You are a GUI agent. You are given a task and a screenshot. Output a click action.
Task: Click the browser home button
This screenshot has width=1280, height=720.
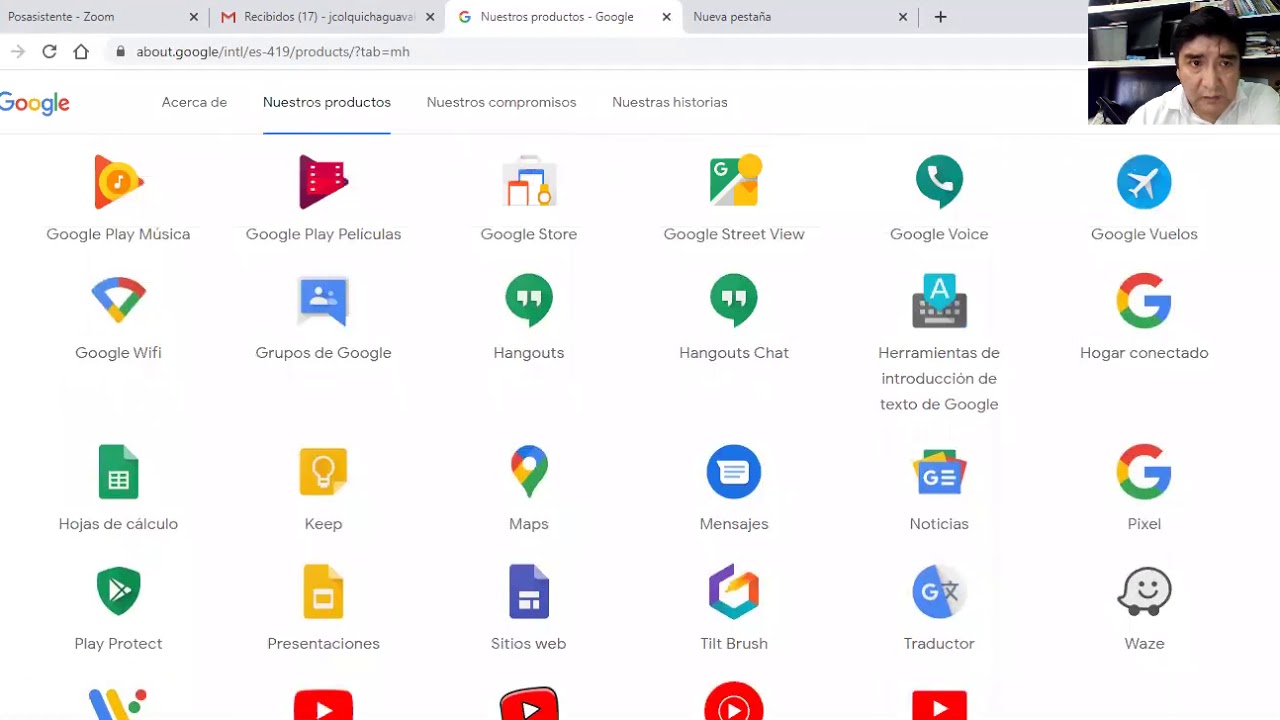pos(81,52)
